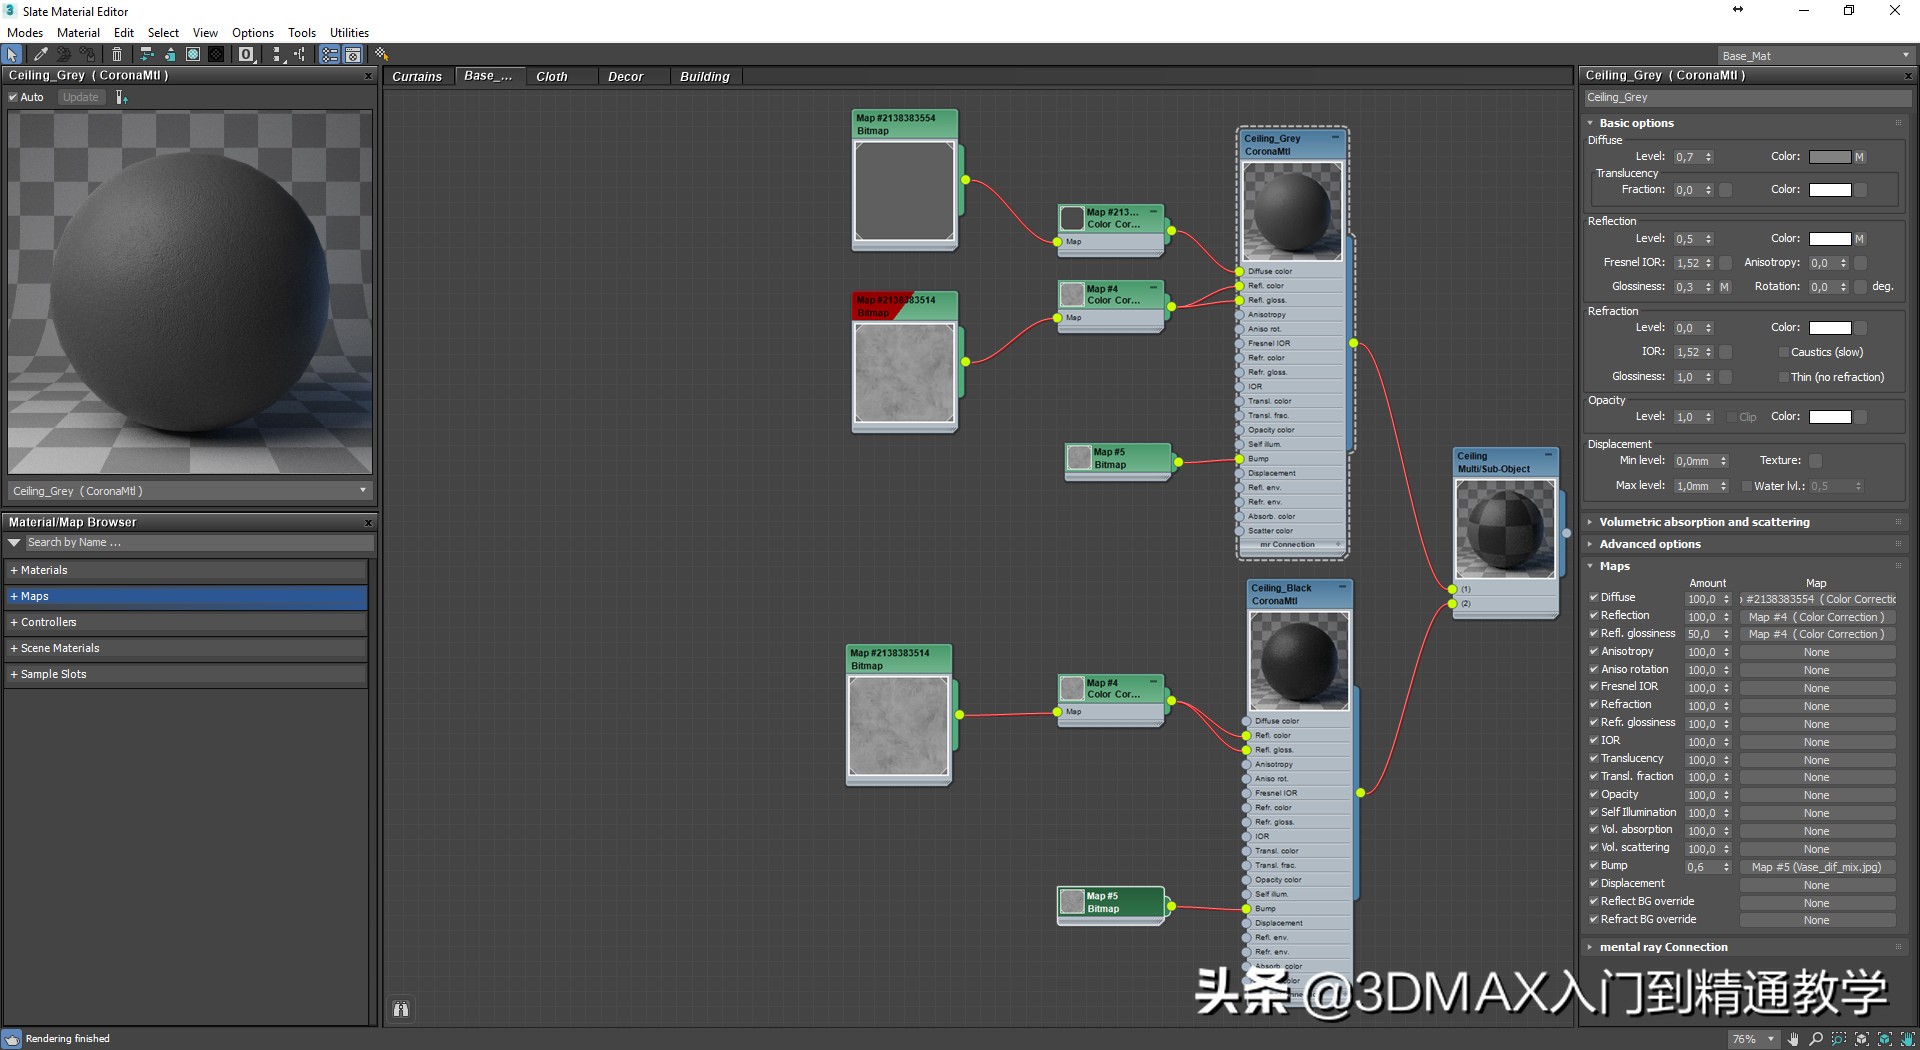The height and width of the screenshot is (1050, 1920).
Task: Select the Pan tool in the status bar
Action: coord(1792,1040)
